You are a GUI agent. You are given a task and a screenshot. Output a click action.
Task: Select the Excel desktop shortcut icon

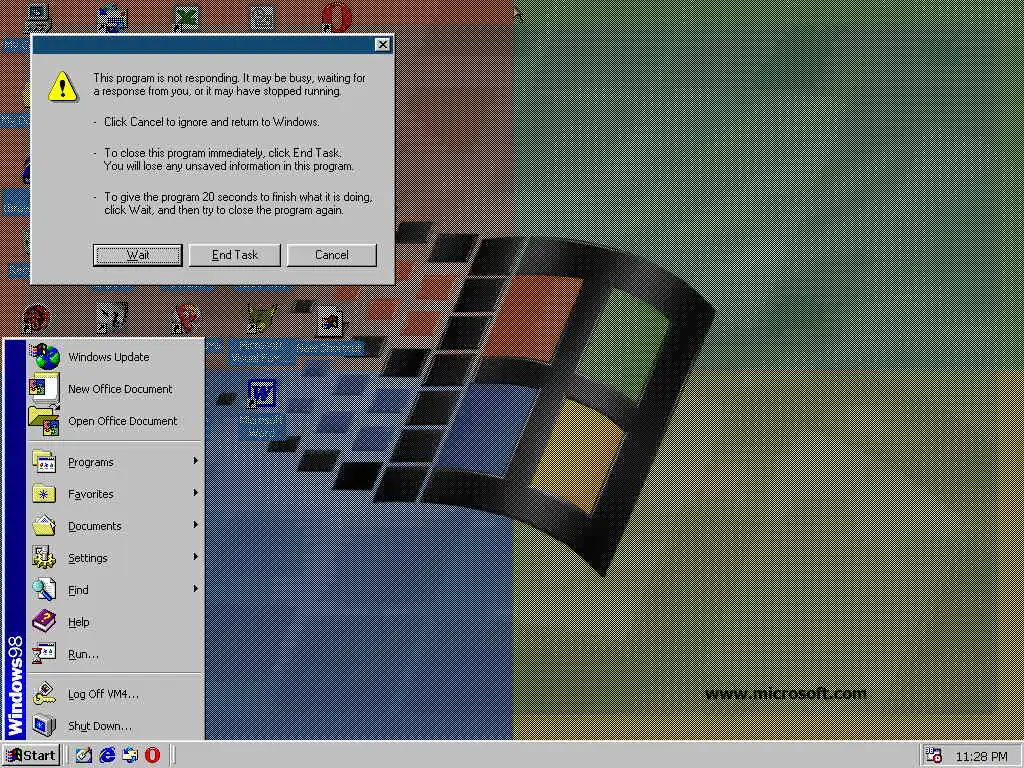(x=186, y=18)
